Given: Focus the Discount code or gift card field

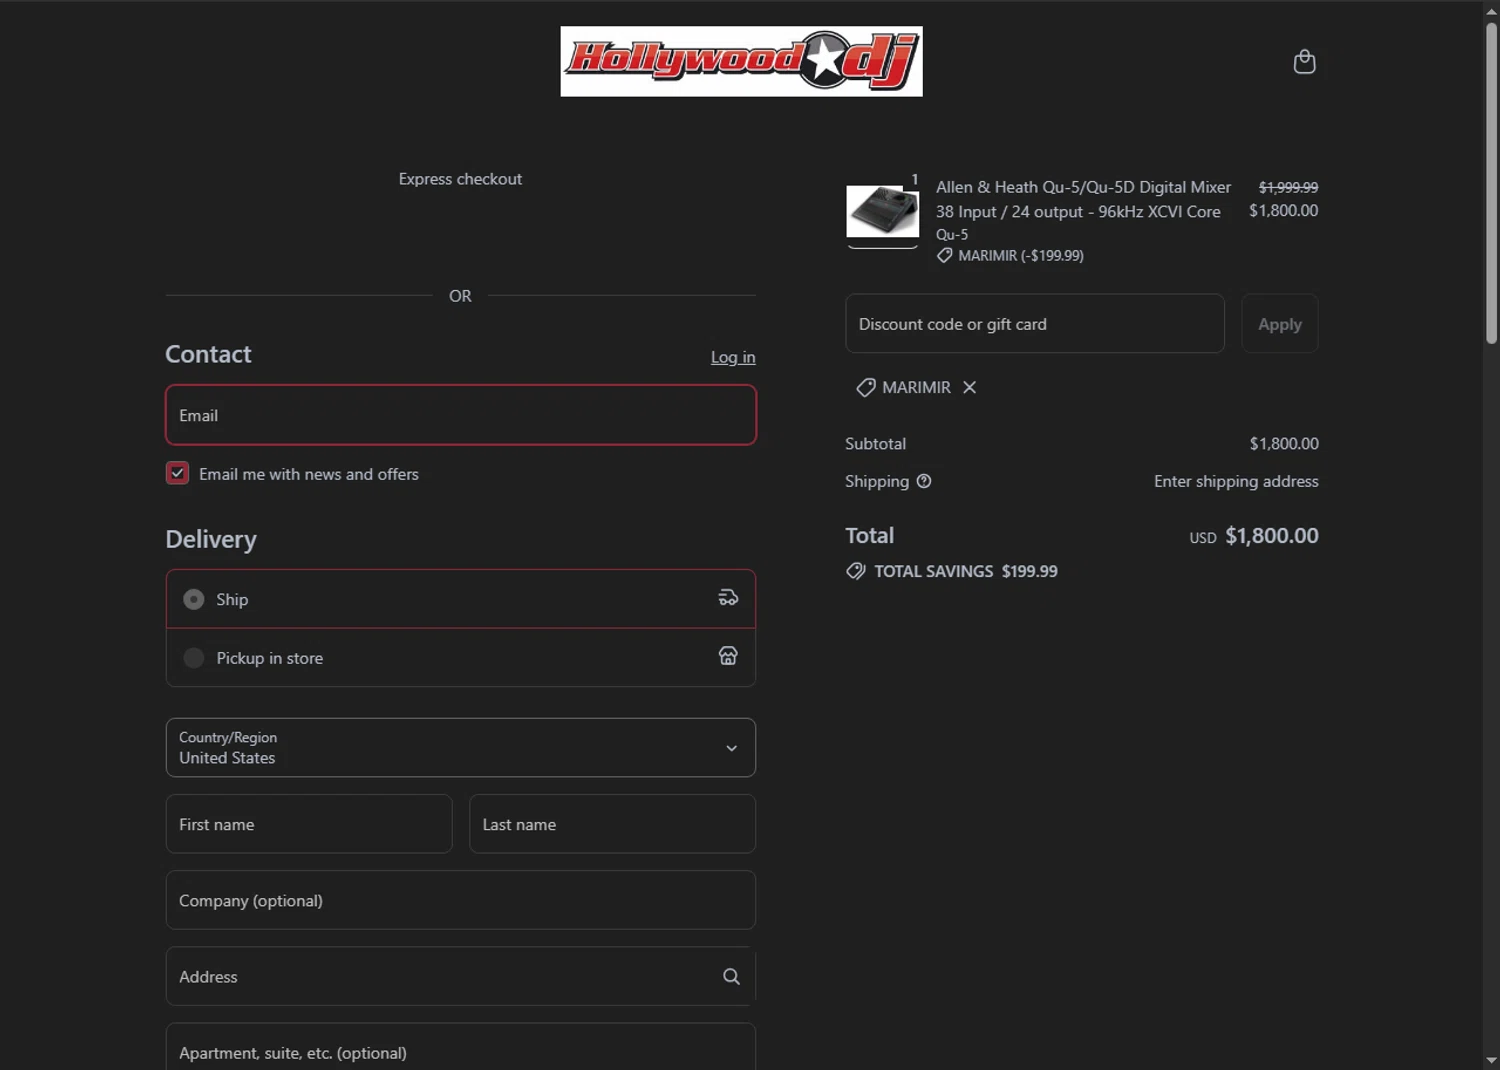Looking at the screenshot, I should [1034, 323].
